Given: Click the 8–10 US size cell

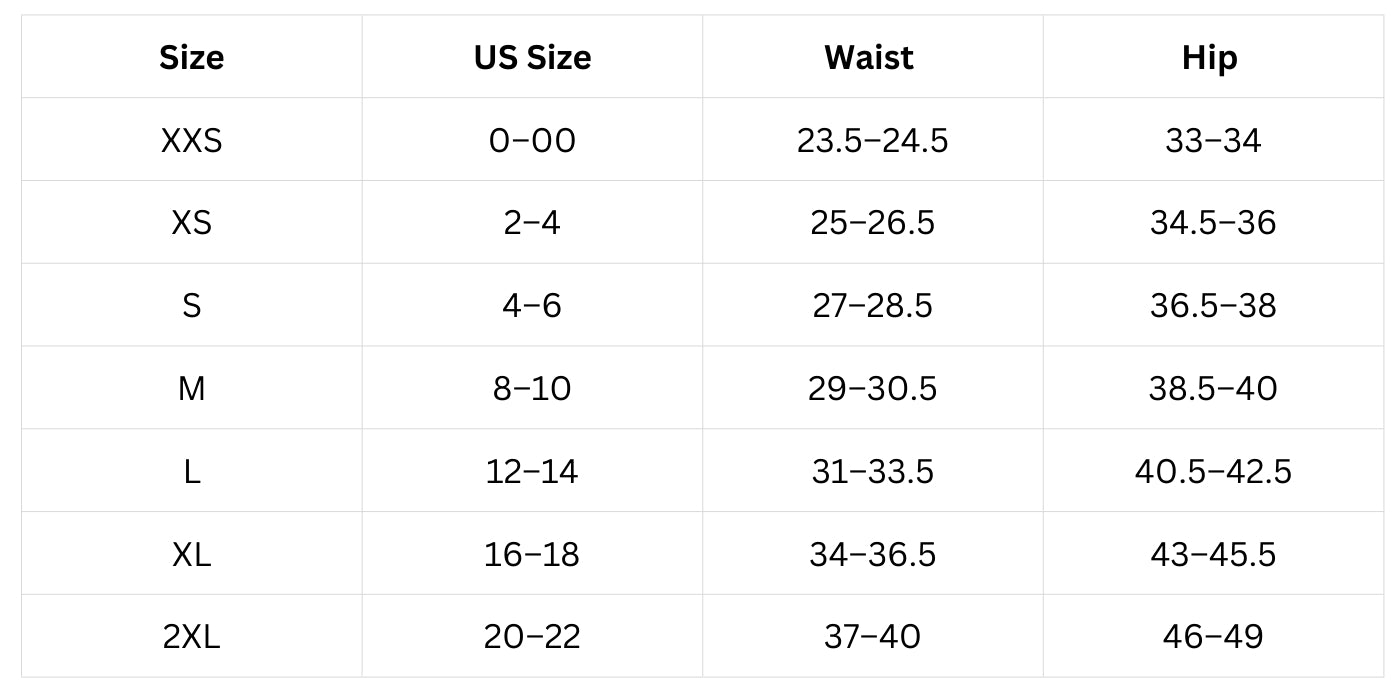Looking at the screenshot, I should (x=532, y=388).
